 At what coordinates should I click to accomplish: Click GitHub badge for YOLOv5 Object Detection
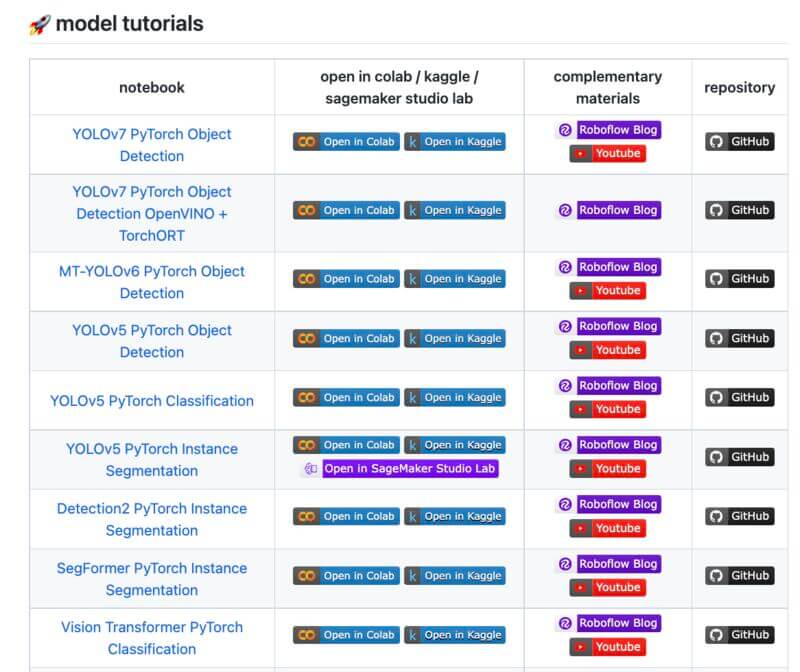(x=740, y=338)
